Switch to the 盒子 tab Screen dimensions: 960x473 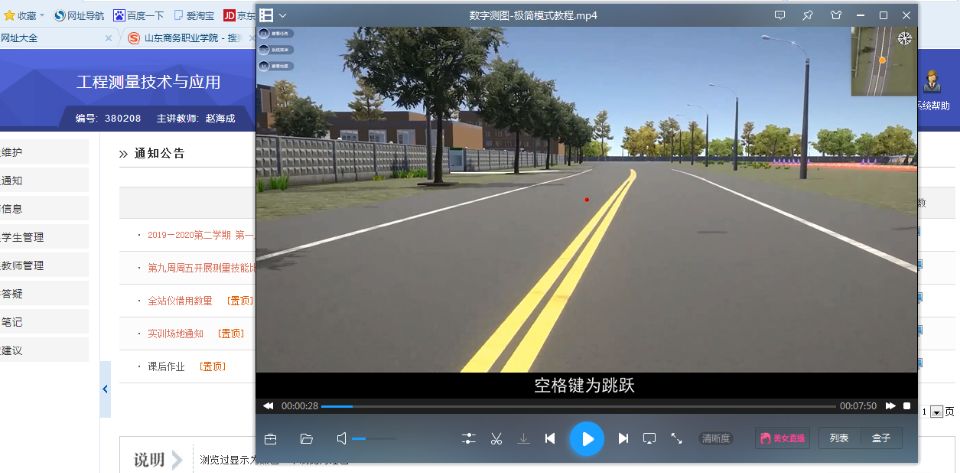tap(881, 438)
